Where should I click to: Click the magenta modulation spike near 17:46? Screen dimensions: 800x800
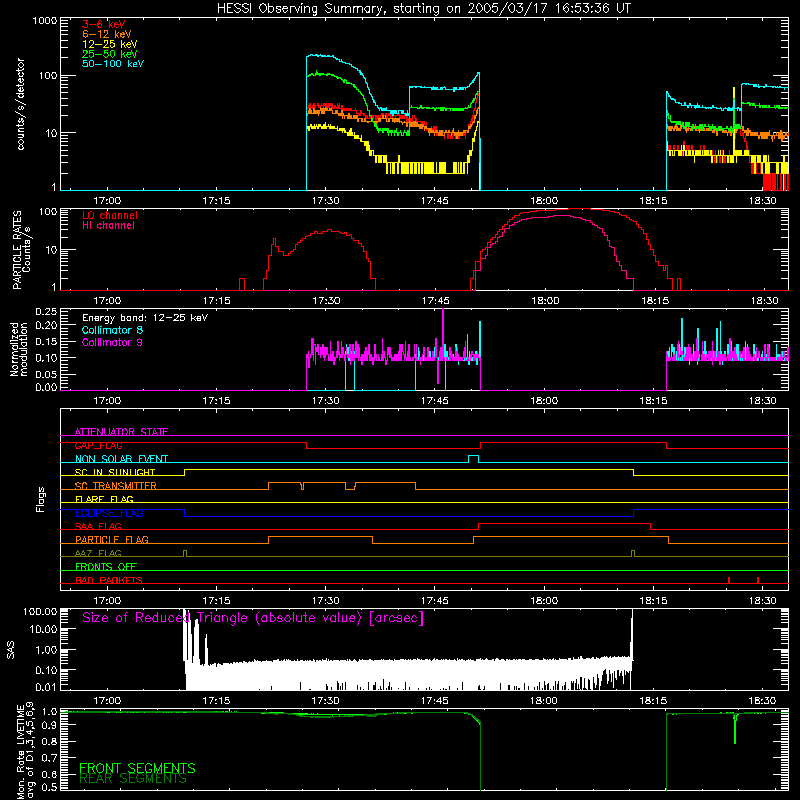coord(443,334)
